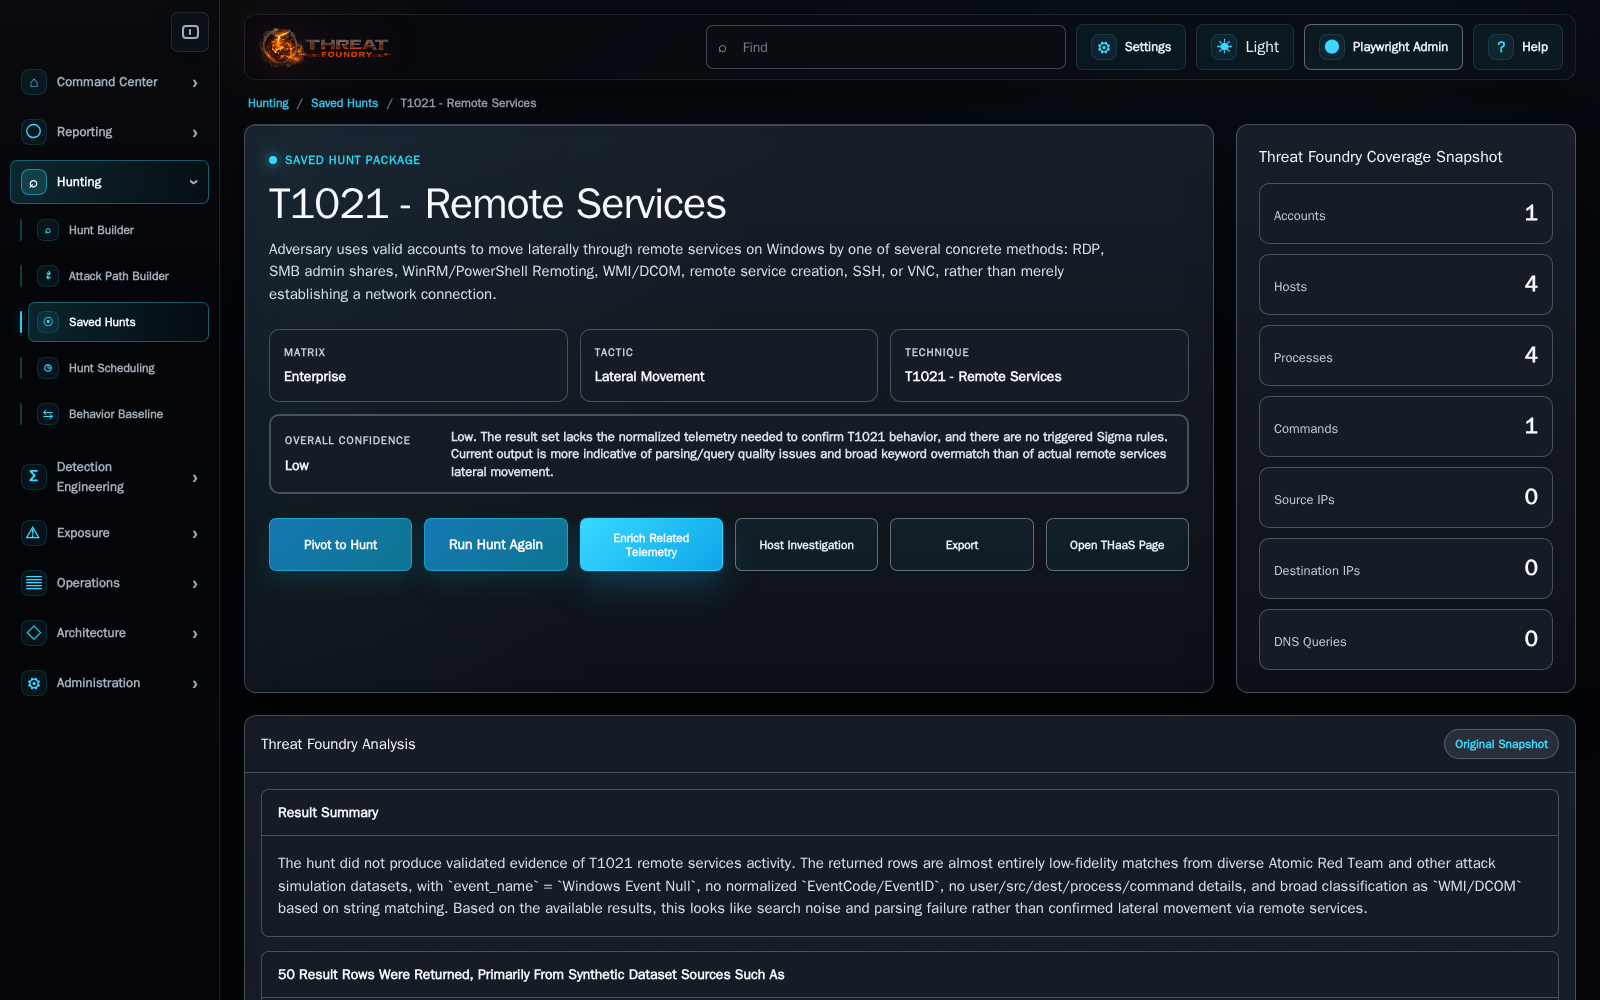
Task: Select the Processes coverage card
Action: tap(1405, 356)
